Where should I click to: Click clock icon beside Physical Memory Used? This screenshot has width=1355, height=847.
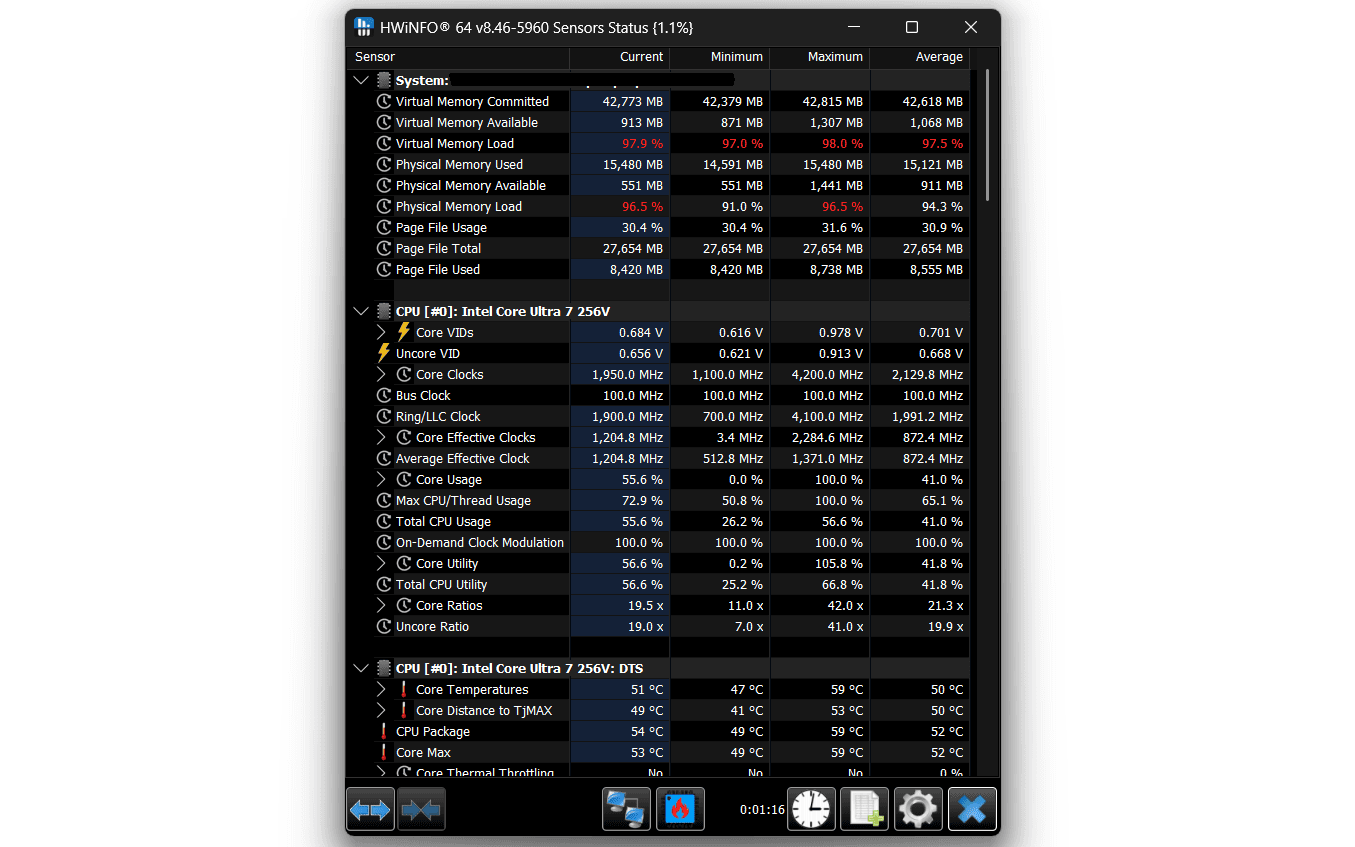click(384, 165)
